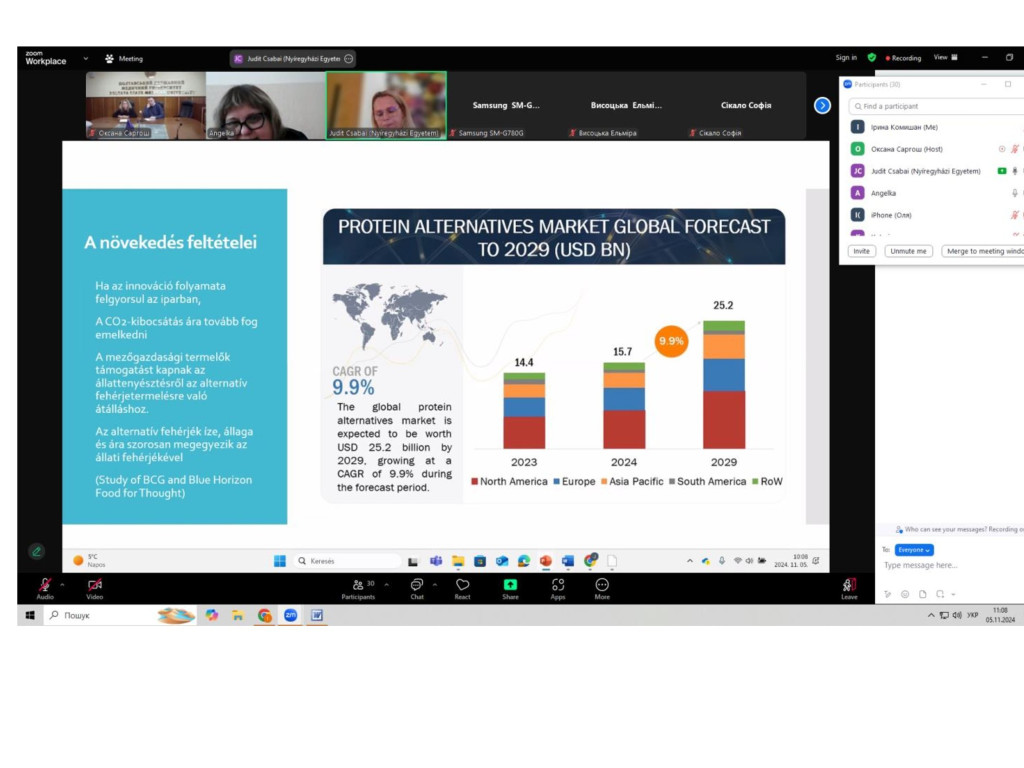Image resolution: width=1024 pixels, height=768 pixels.
Task: Click the Sign in link
Action: point(846,57)
